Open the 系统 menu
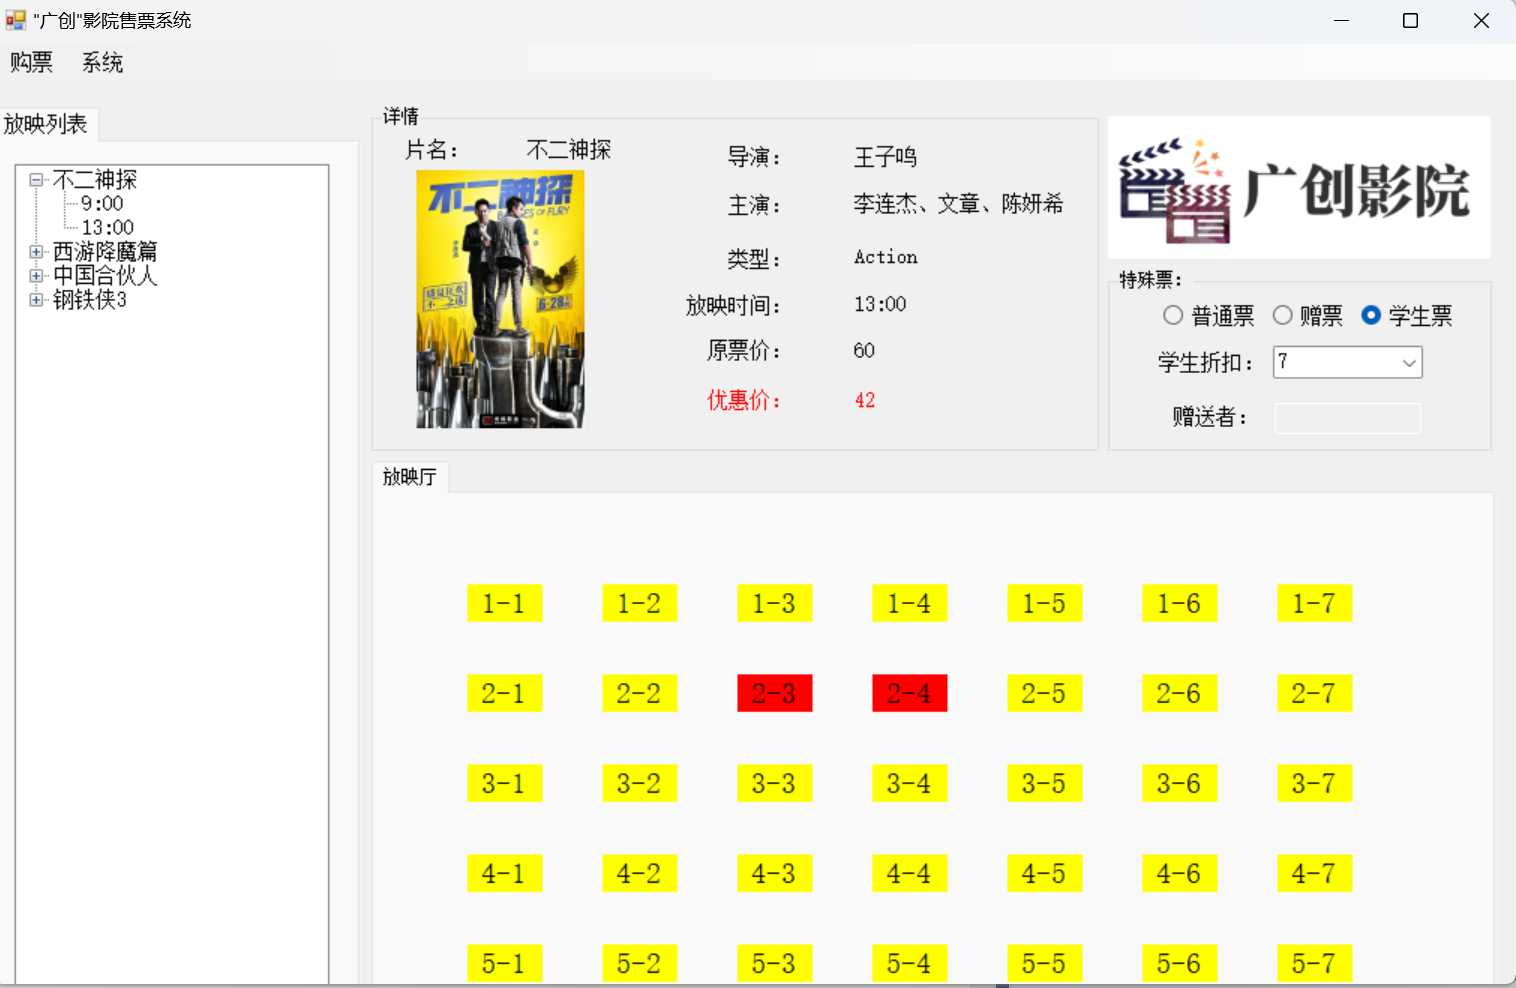 [102, 63]
